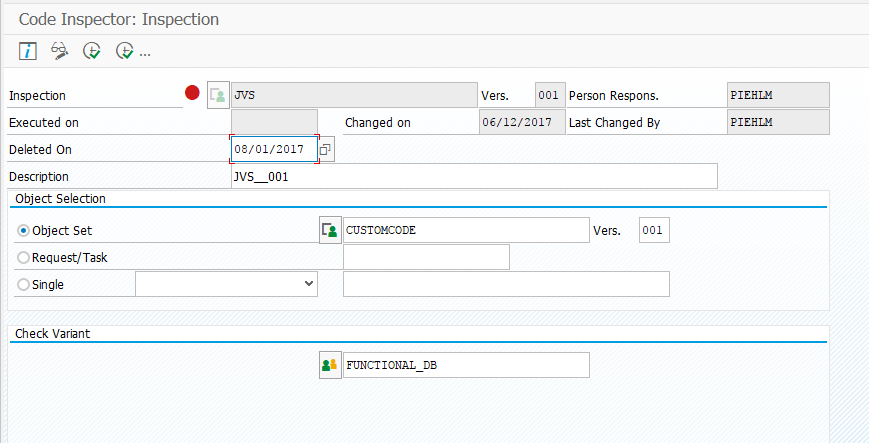Click the Object Set field CUSTOMCODE

pos(466,230)
